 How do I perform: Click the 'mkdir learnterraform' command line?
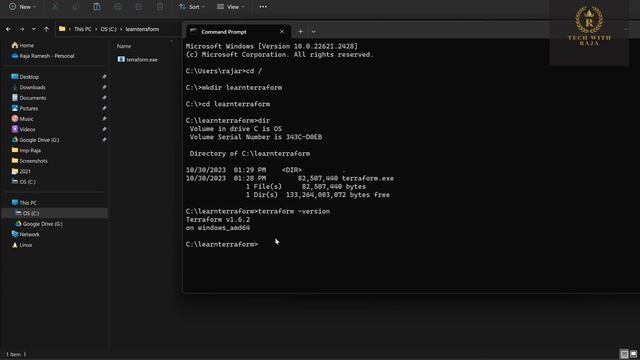(233, 88)
